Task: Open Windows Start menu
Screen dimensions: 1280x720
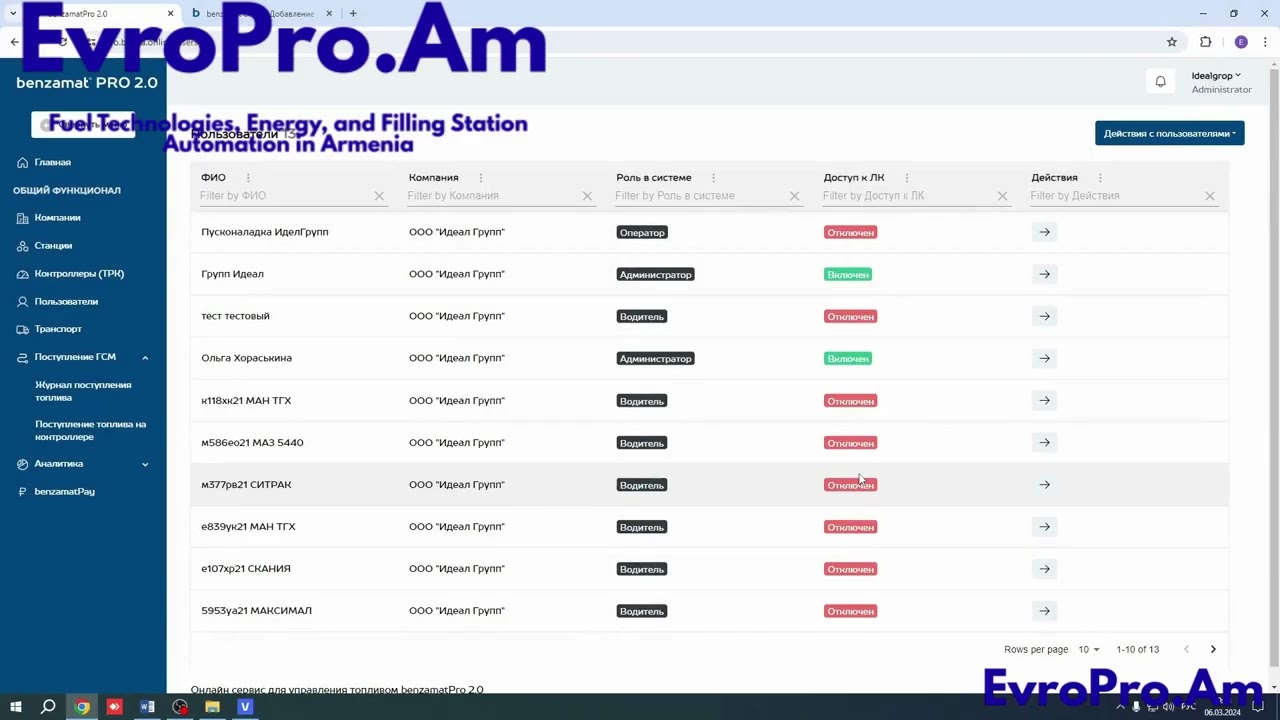Action: click(x=15, y=707)
